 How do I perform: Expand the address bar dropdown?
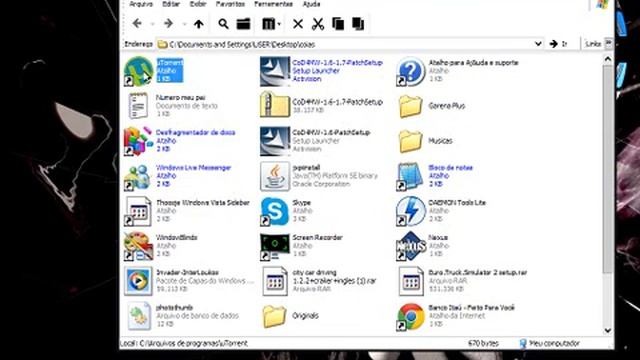click(x=538, y=44)
